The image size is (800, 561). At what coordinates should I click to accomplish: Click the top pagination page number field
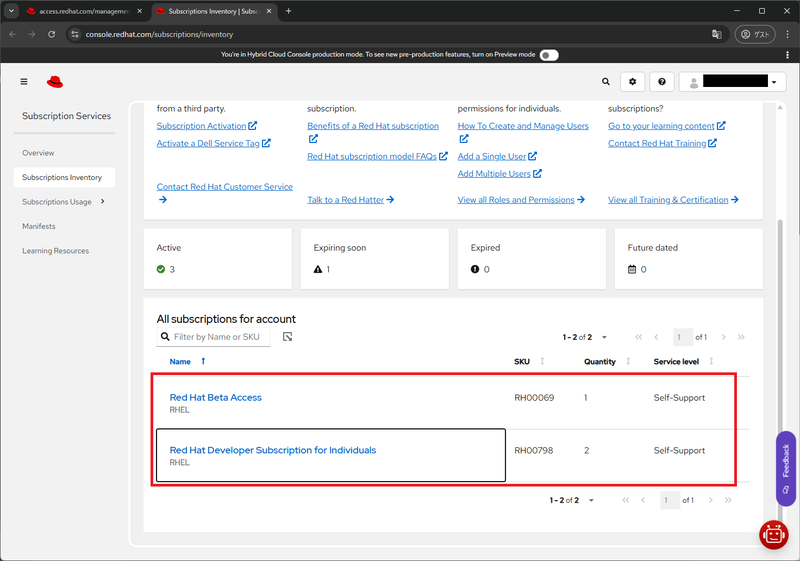682,337
